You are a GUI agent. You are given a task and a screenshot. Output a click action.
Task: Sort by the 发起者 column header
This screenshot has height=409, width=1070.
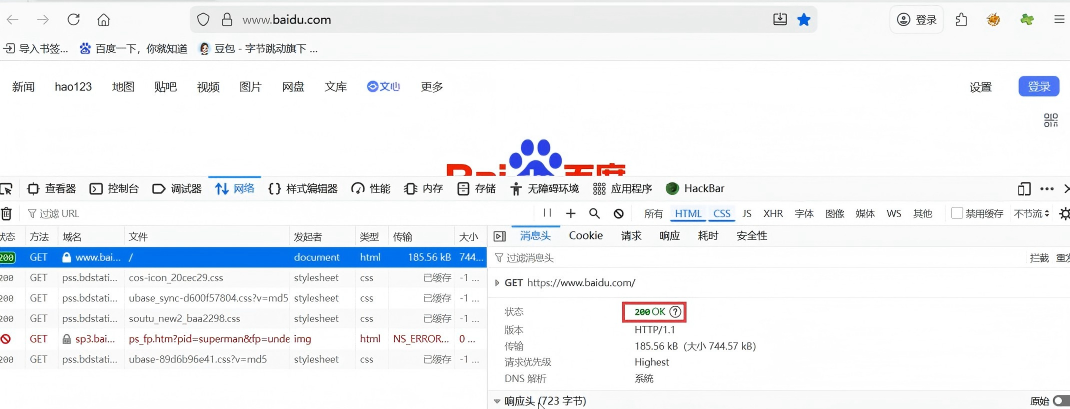[x=322, y=237]
